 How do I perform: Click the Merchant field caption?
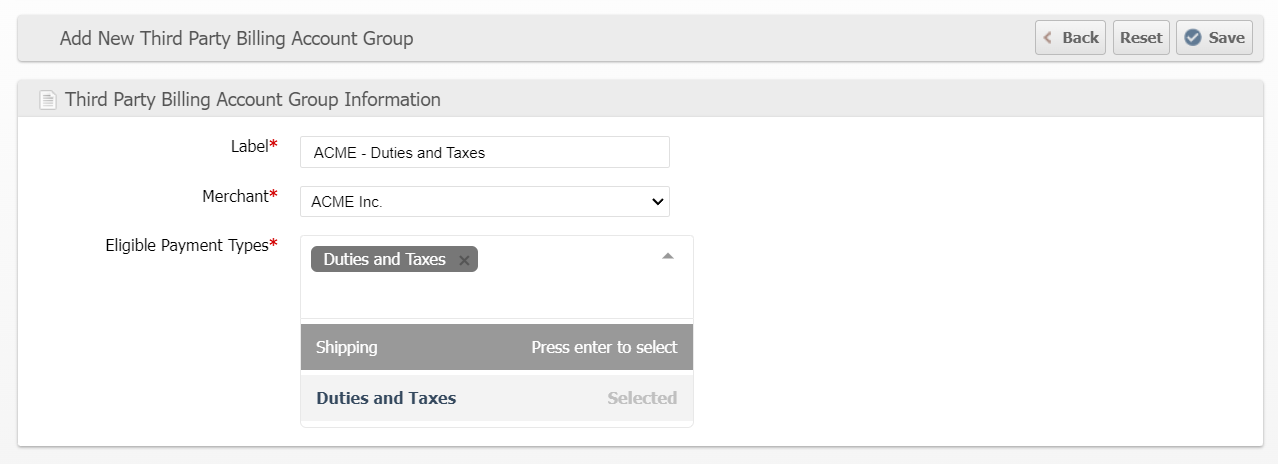coord(235,197)
